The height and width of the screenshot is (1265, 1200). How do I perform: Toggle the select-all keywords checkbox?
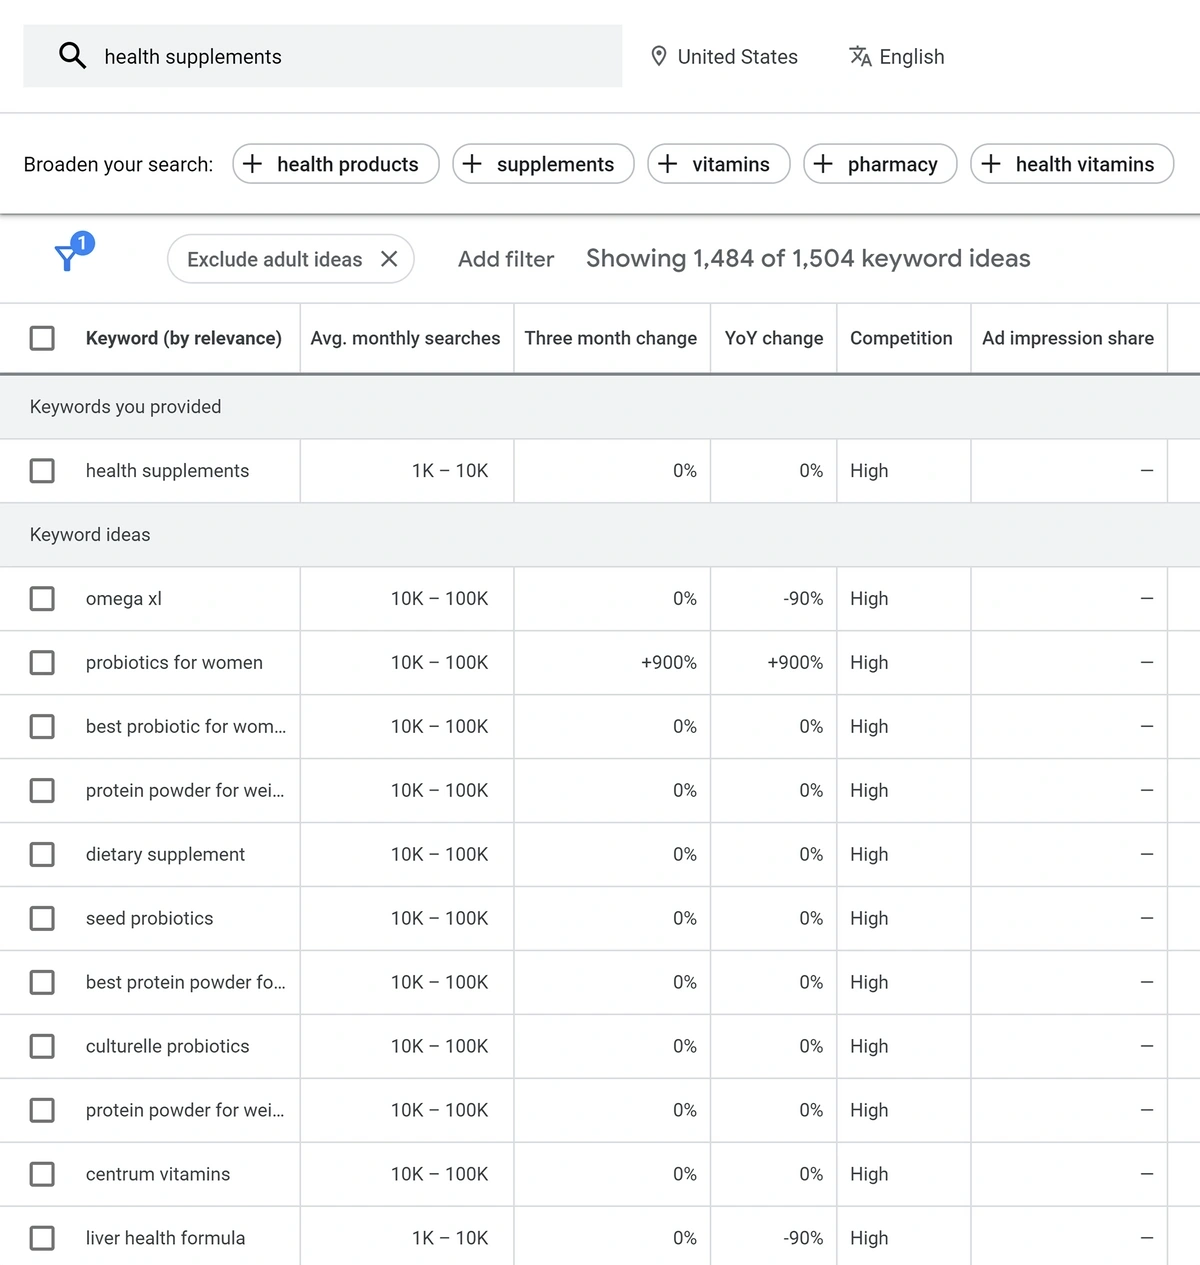coord(42,338)
